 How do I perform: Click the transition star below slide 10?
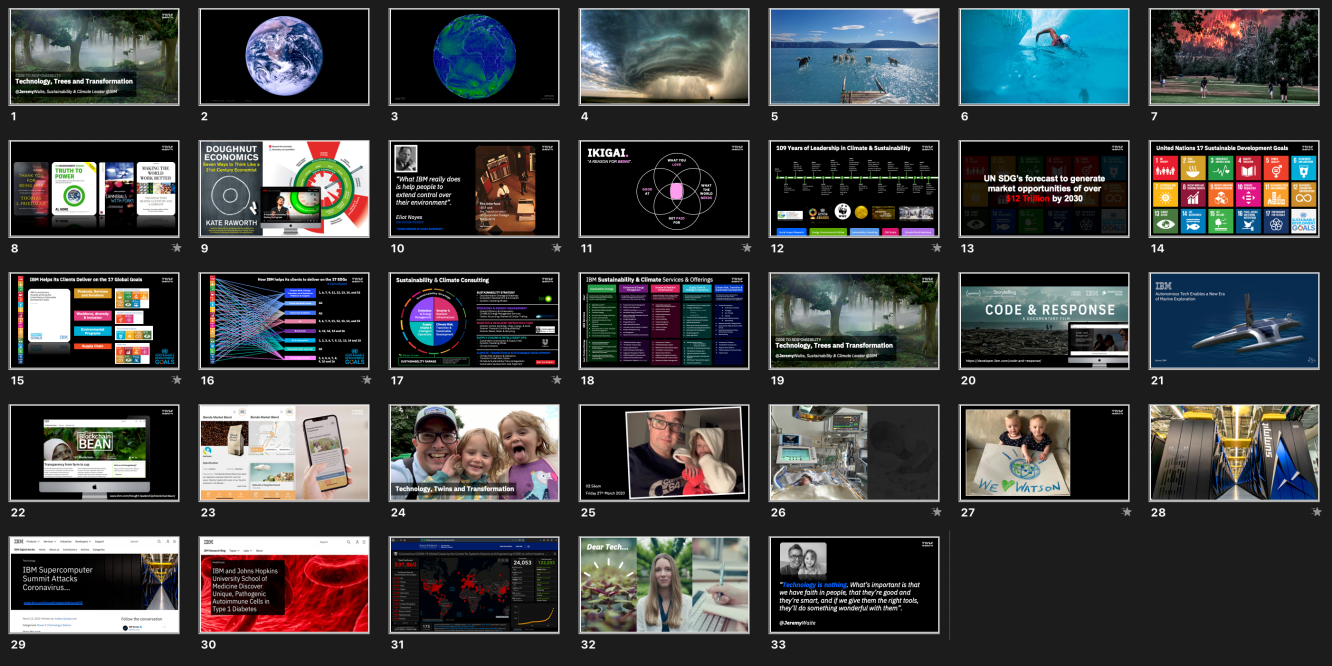click(x=557, y=248)
